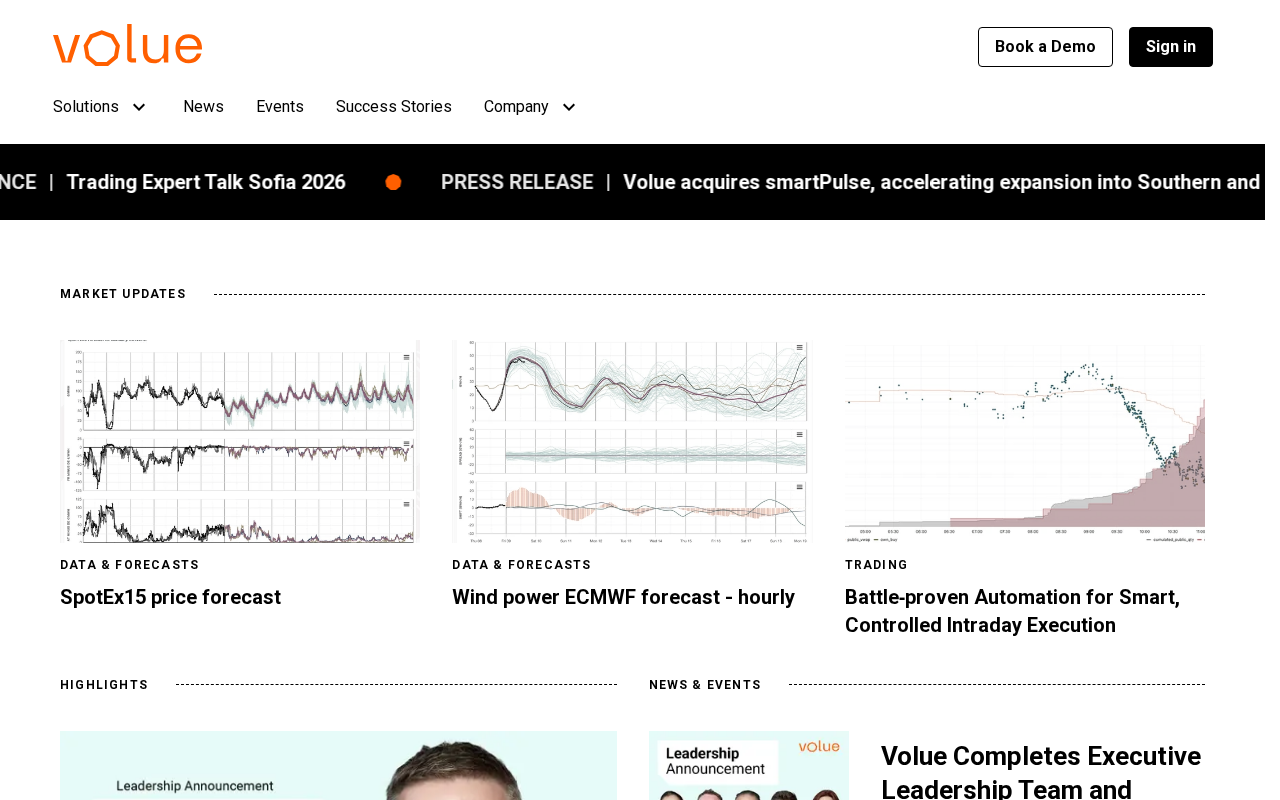Open the Highlights Leadership Announcement image
The height and width of the screenshot is (800, 1280).
338,766
